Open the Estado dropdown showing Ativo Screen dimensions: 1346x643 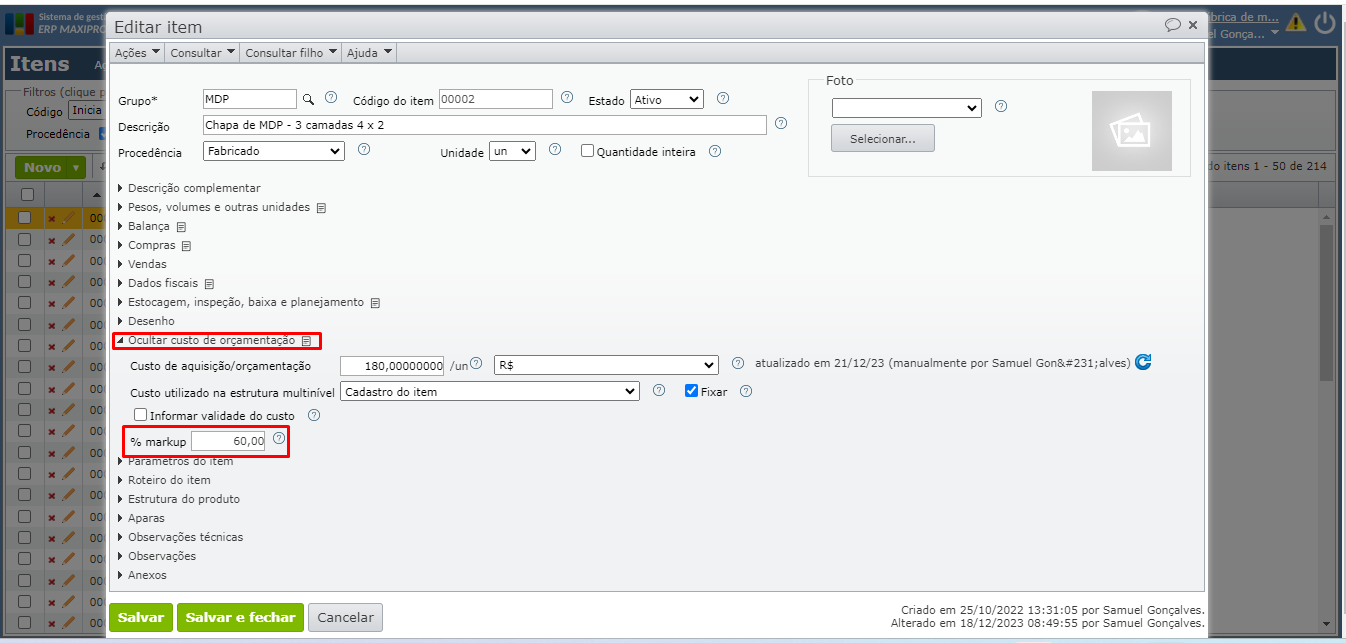click(x=667, y=99)
